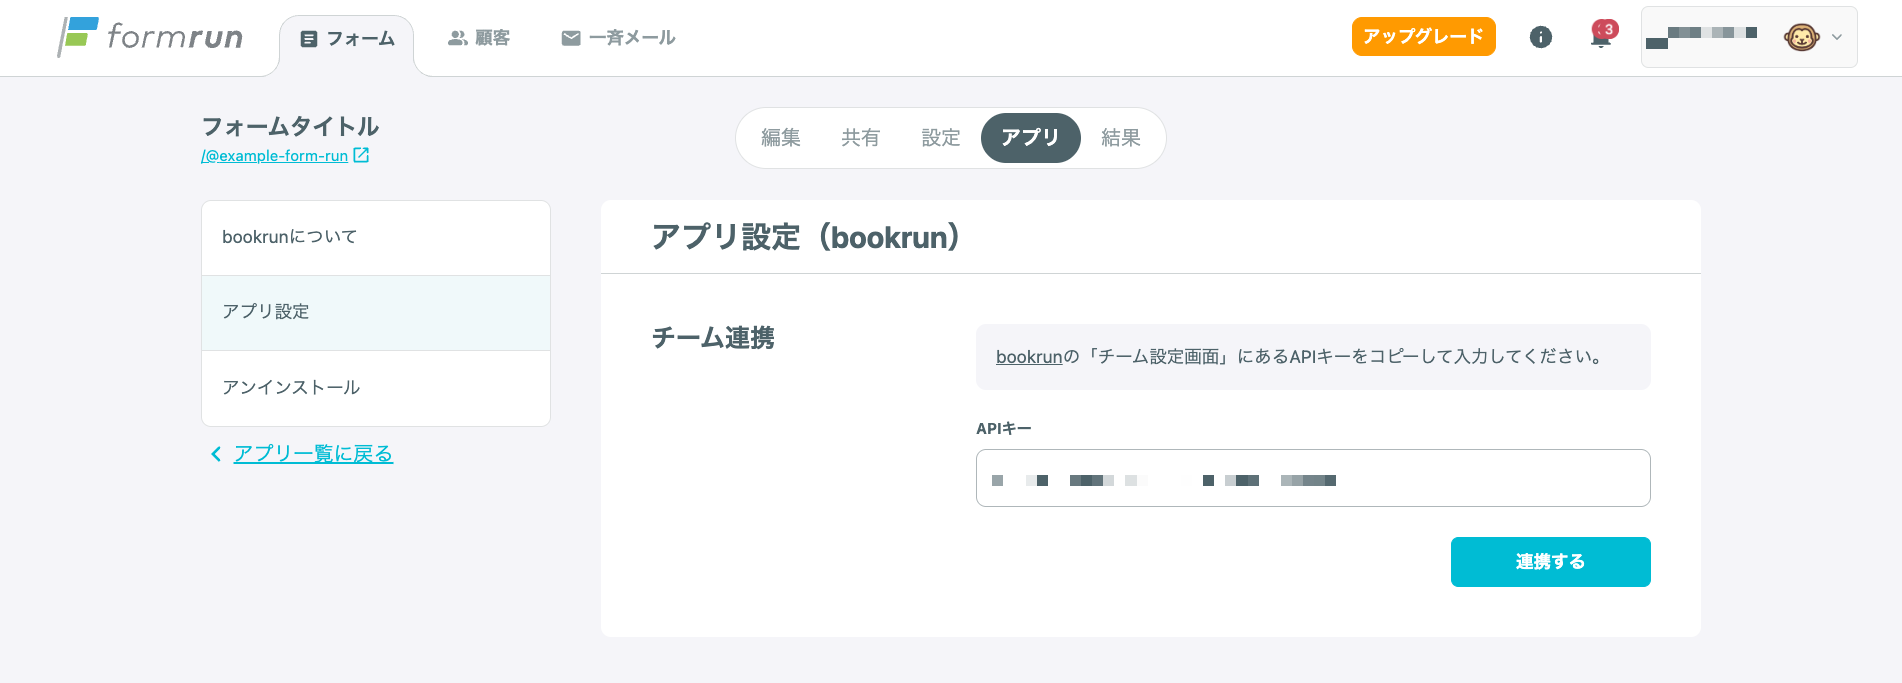Expand the account dropdown chevron
The height and width of the screenshot is (683, 1902).
(x=1837, y=38)
